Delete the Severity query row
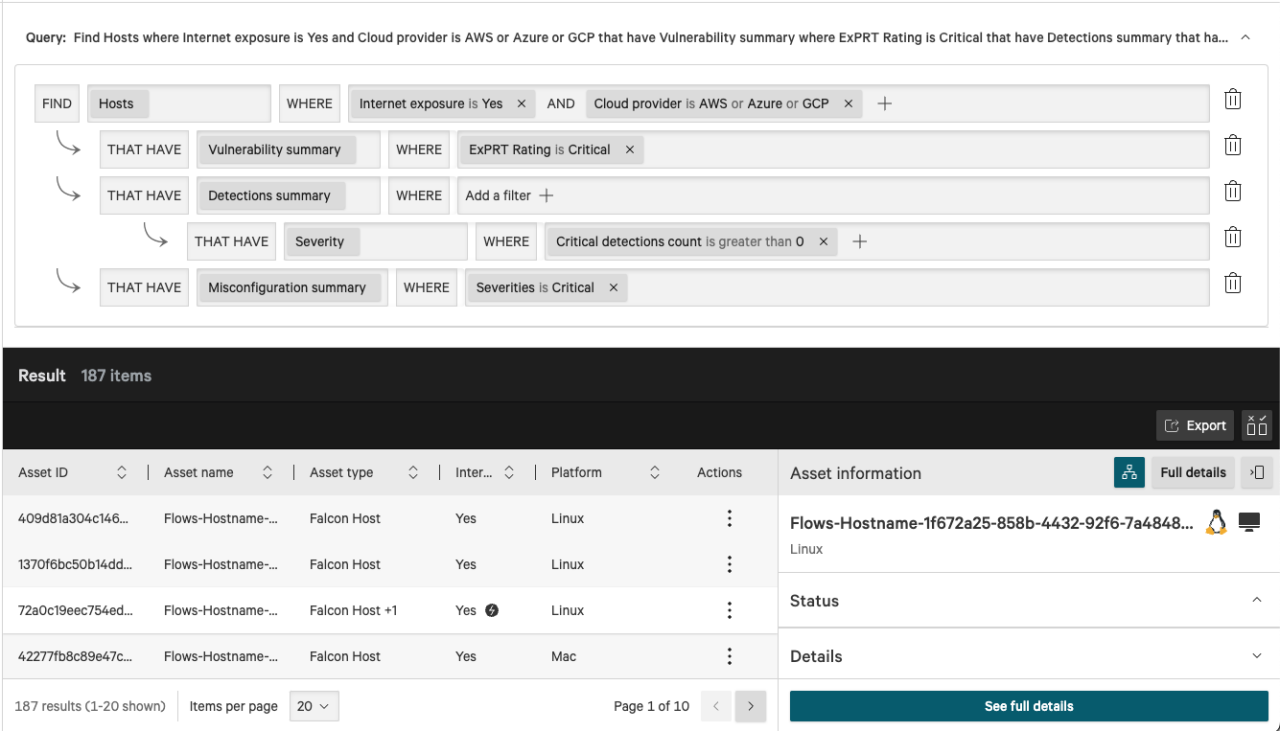This screenshot has height=731, width=1280. pyautogui.click(x=1233, y=238)
